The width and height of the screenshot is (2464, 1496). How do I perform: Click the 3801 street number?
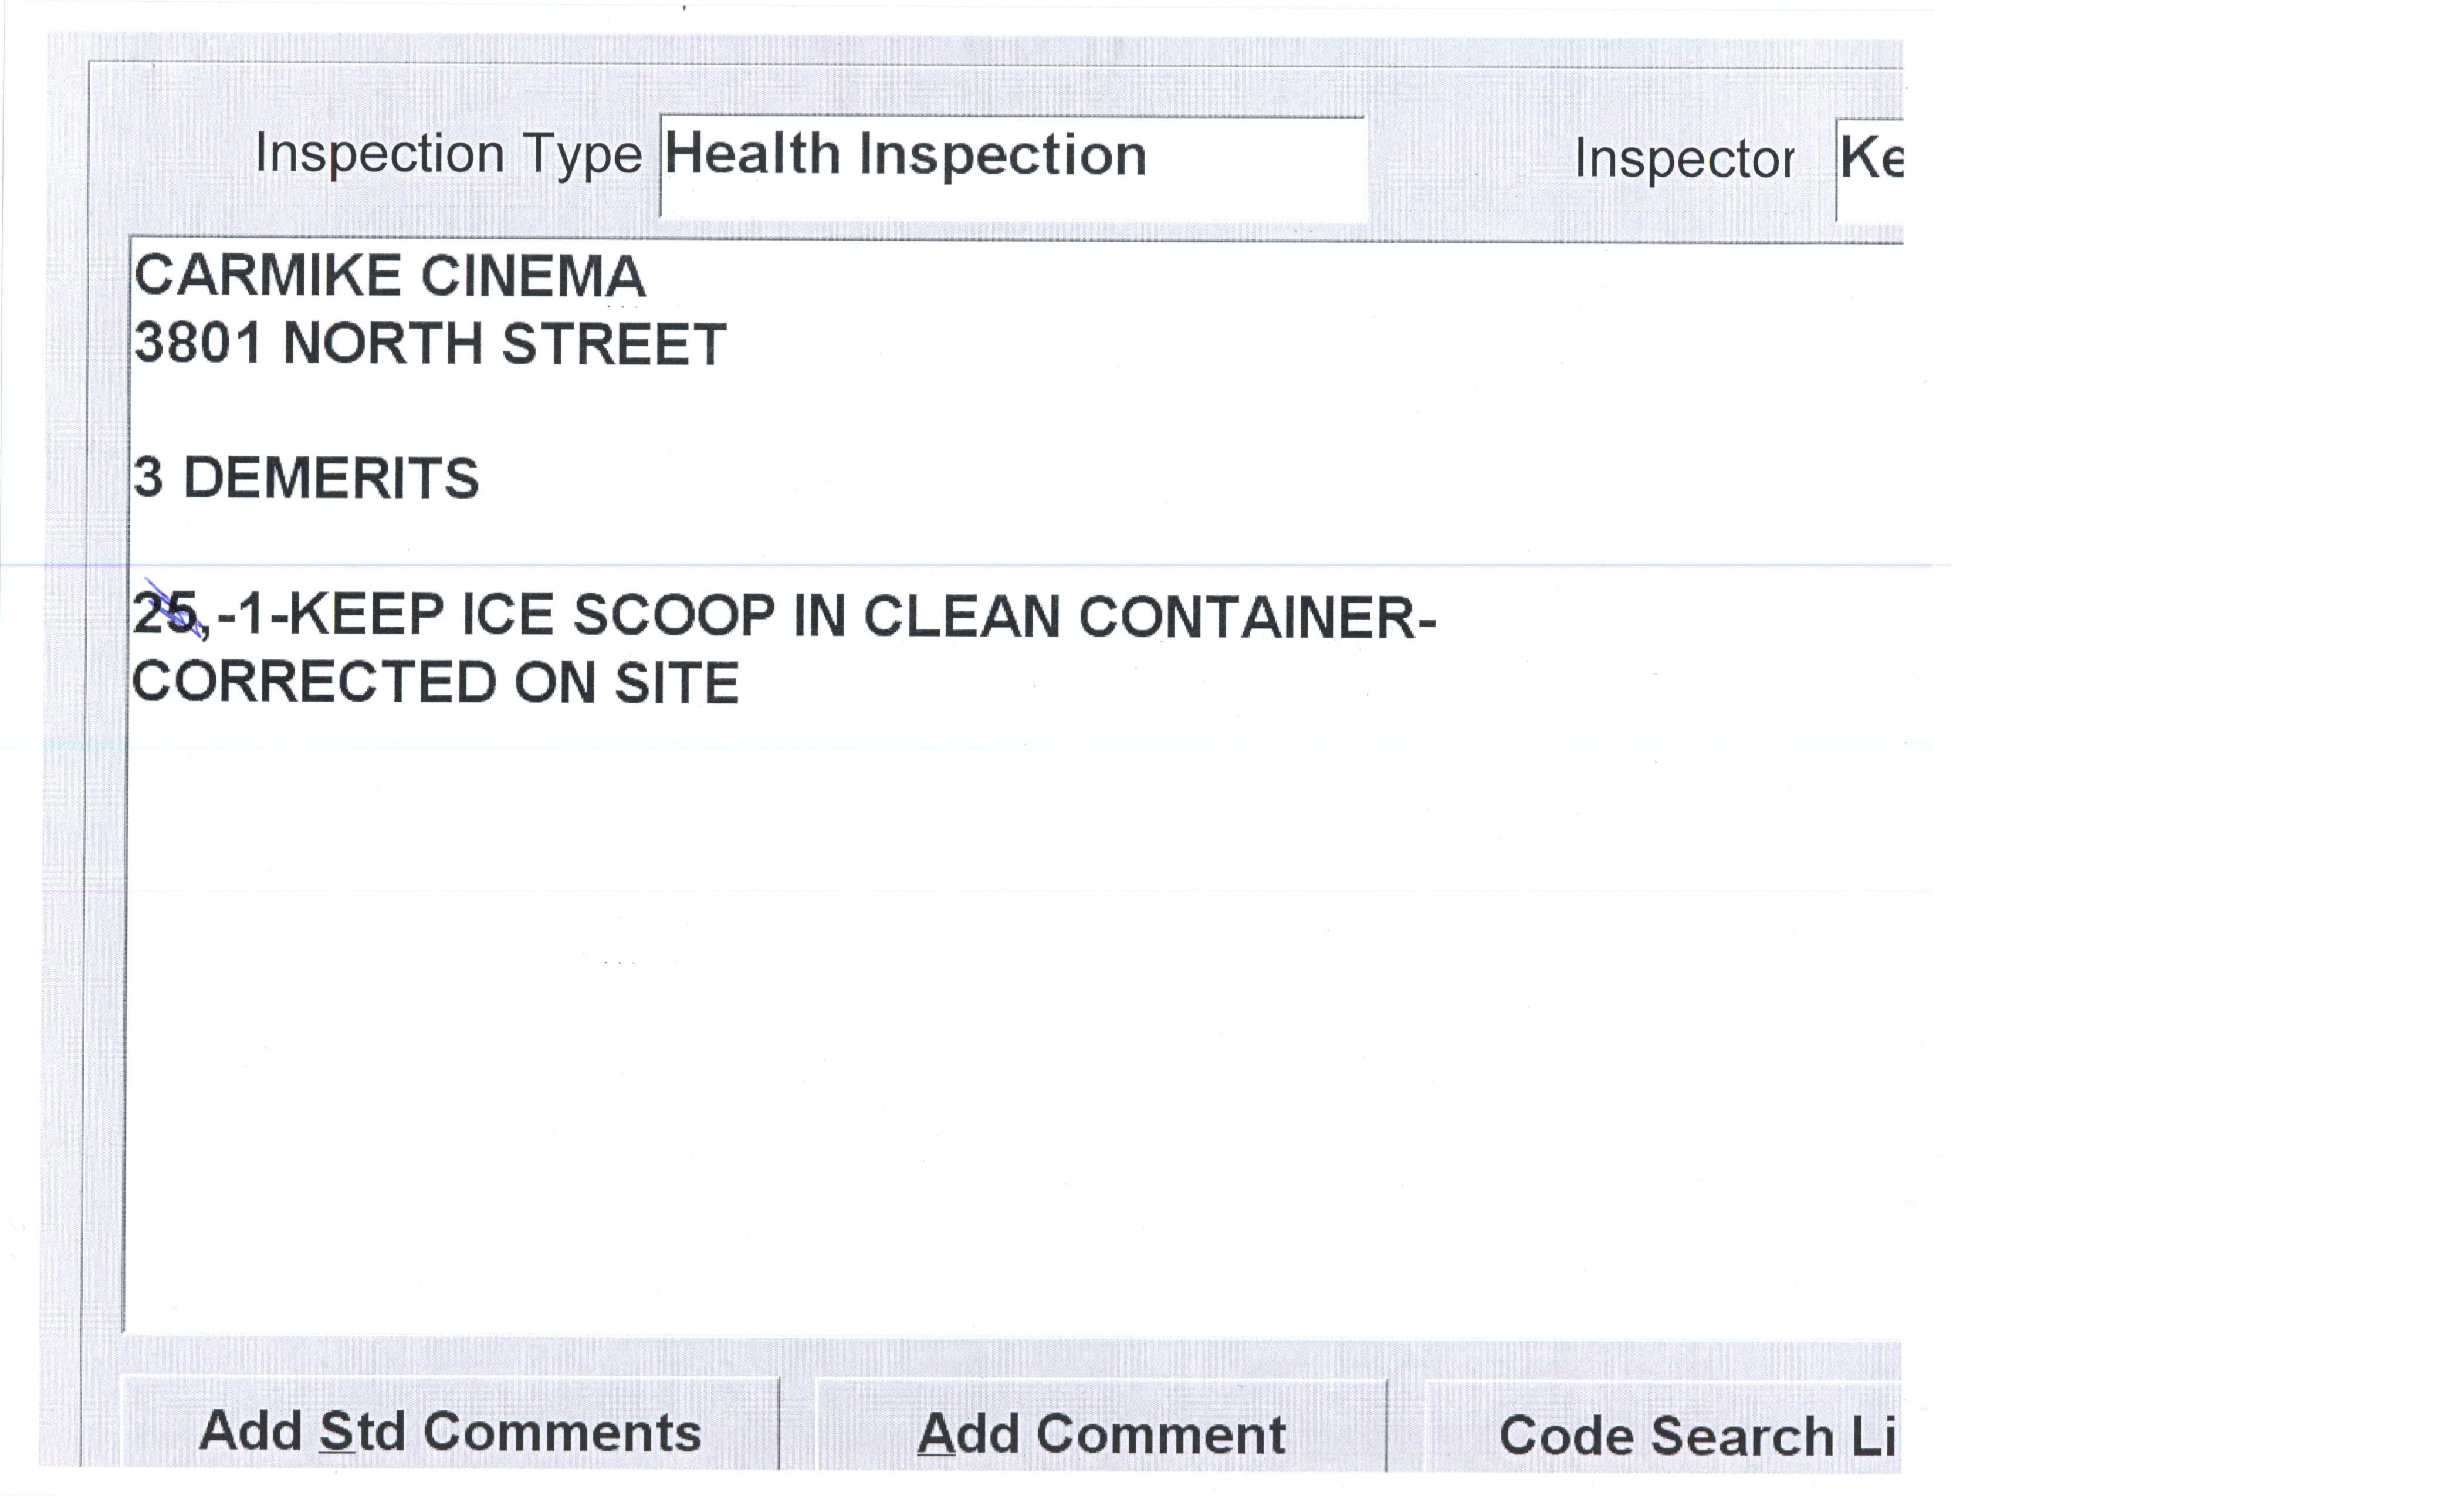point(198,344)
